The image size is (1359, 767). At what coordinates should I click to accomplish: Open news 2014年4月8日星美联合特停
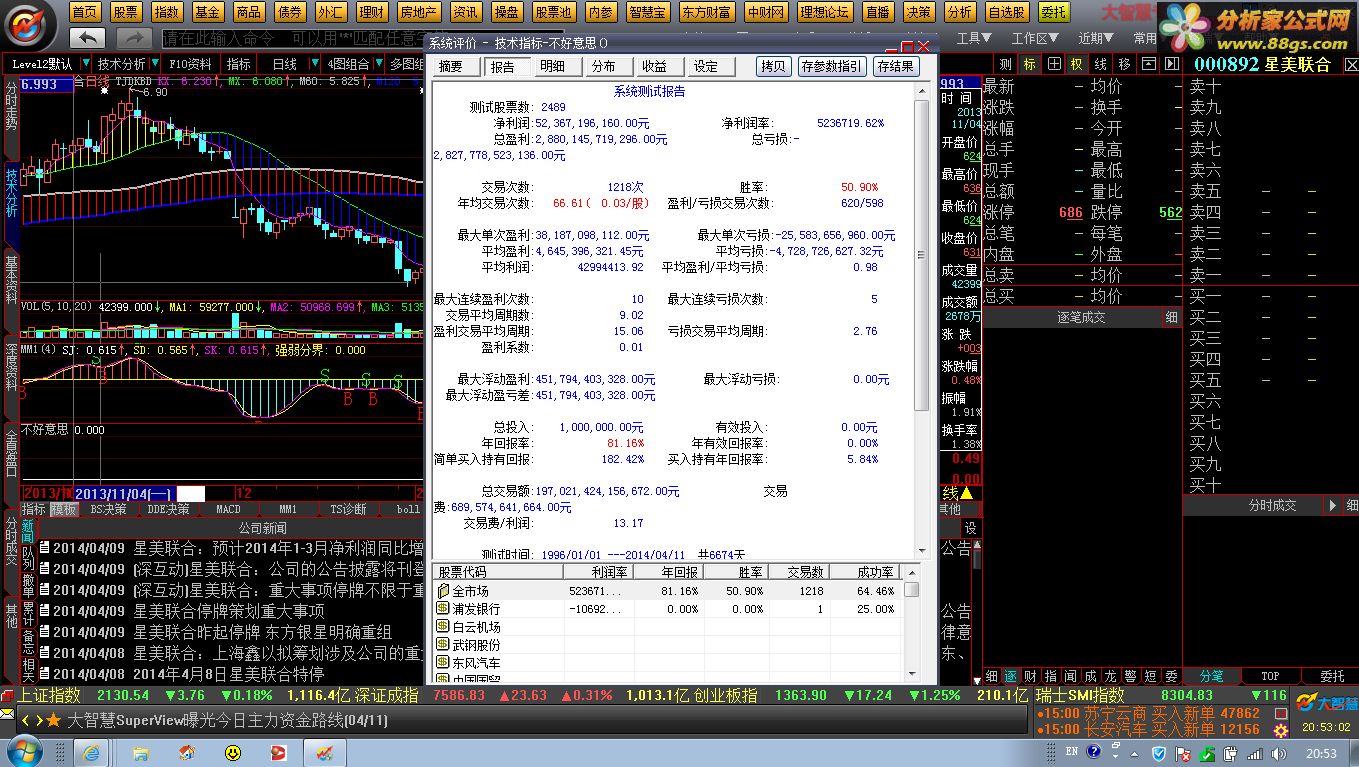coord(229,674)
